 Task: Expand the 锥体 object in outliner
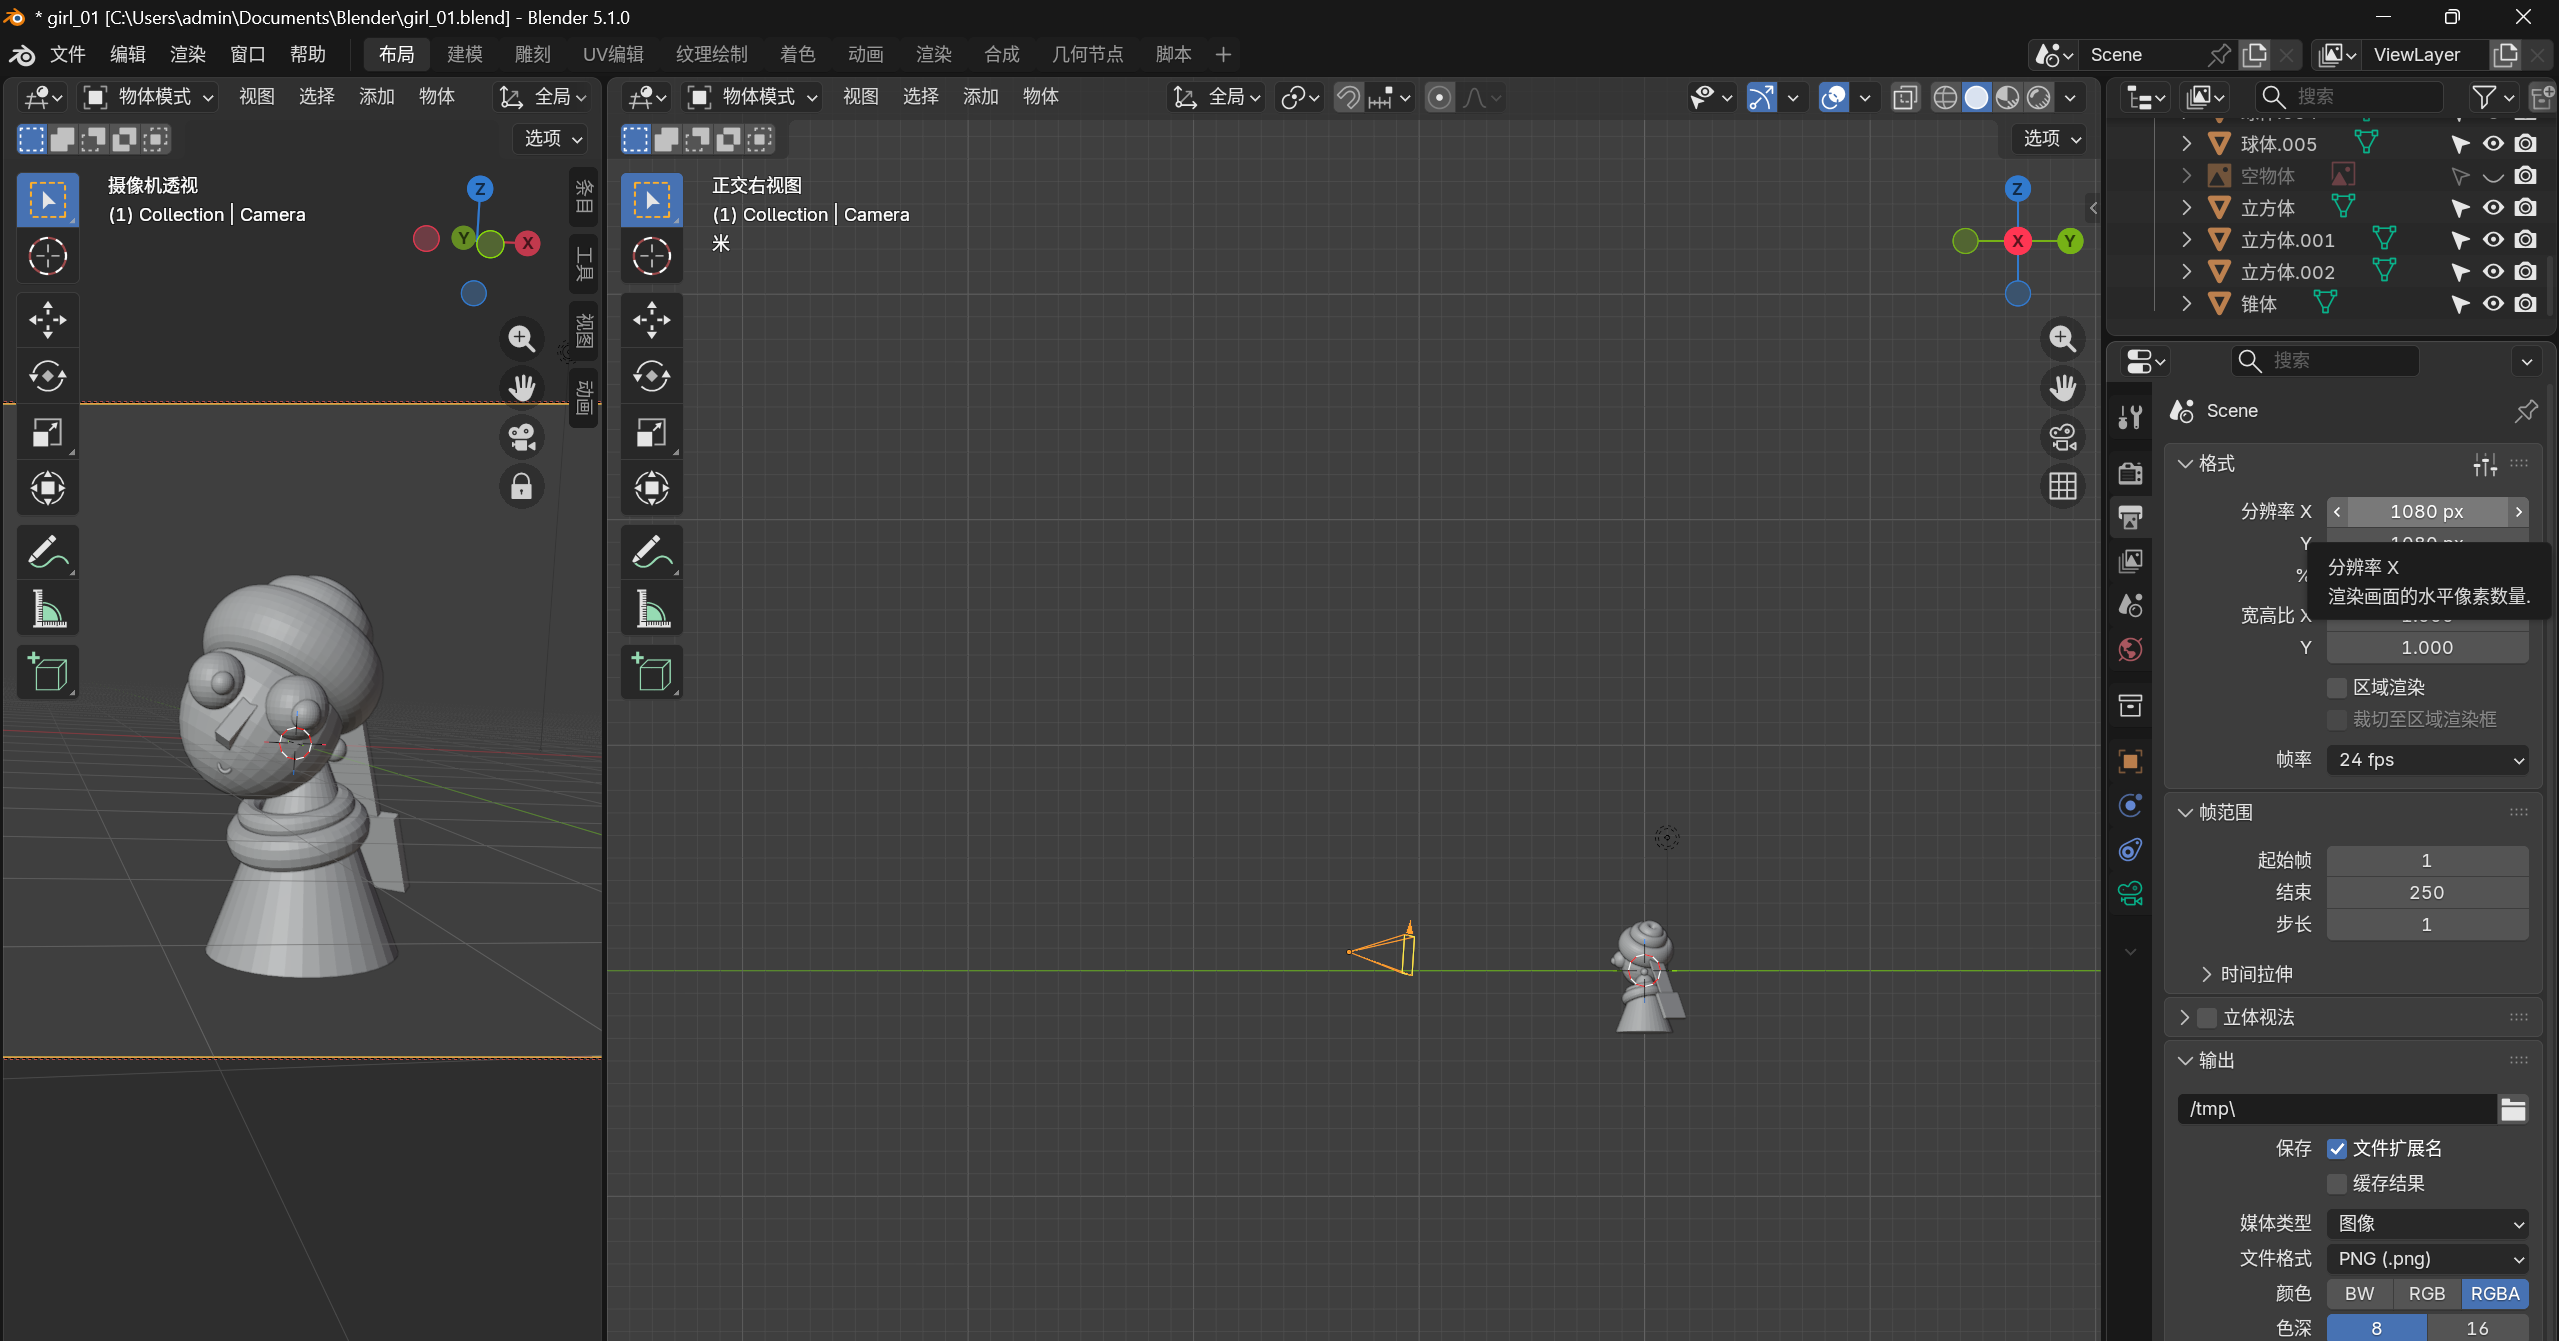coord(2187,304)
